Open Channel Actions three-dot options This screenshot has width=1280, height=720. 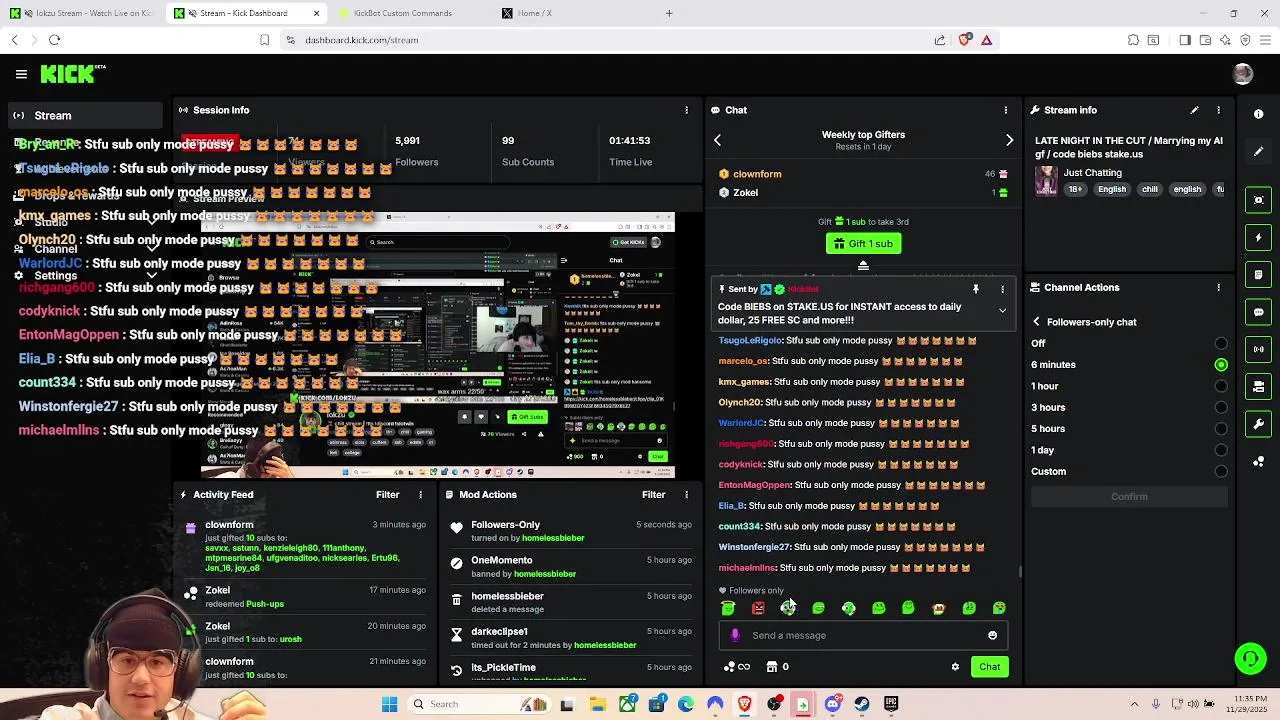1218,287
